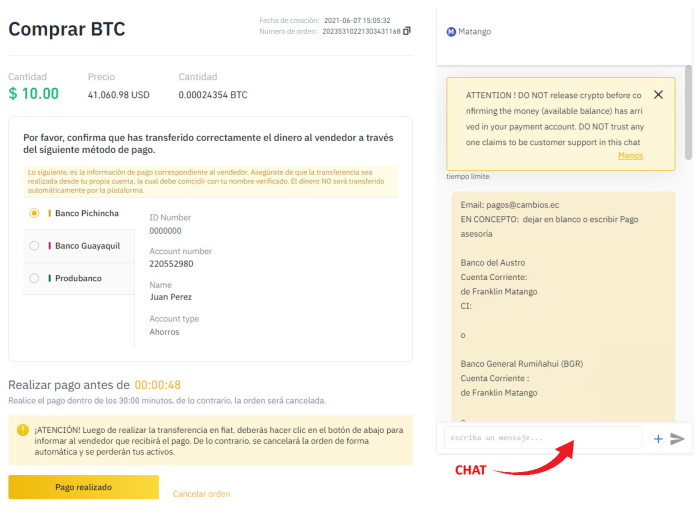The image size is (700, 516).
Task: Click the countdown timer 00:00:48
Action: [158, 385]
